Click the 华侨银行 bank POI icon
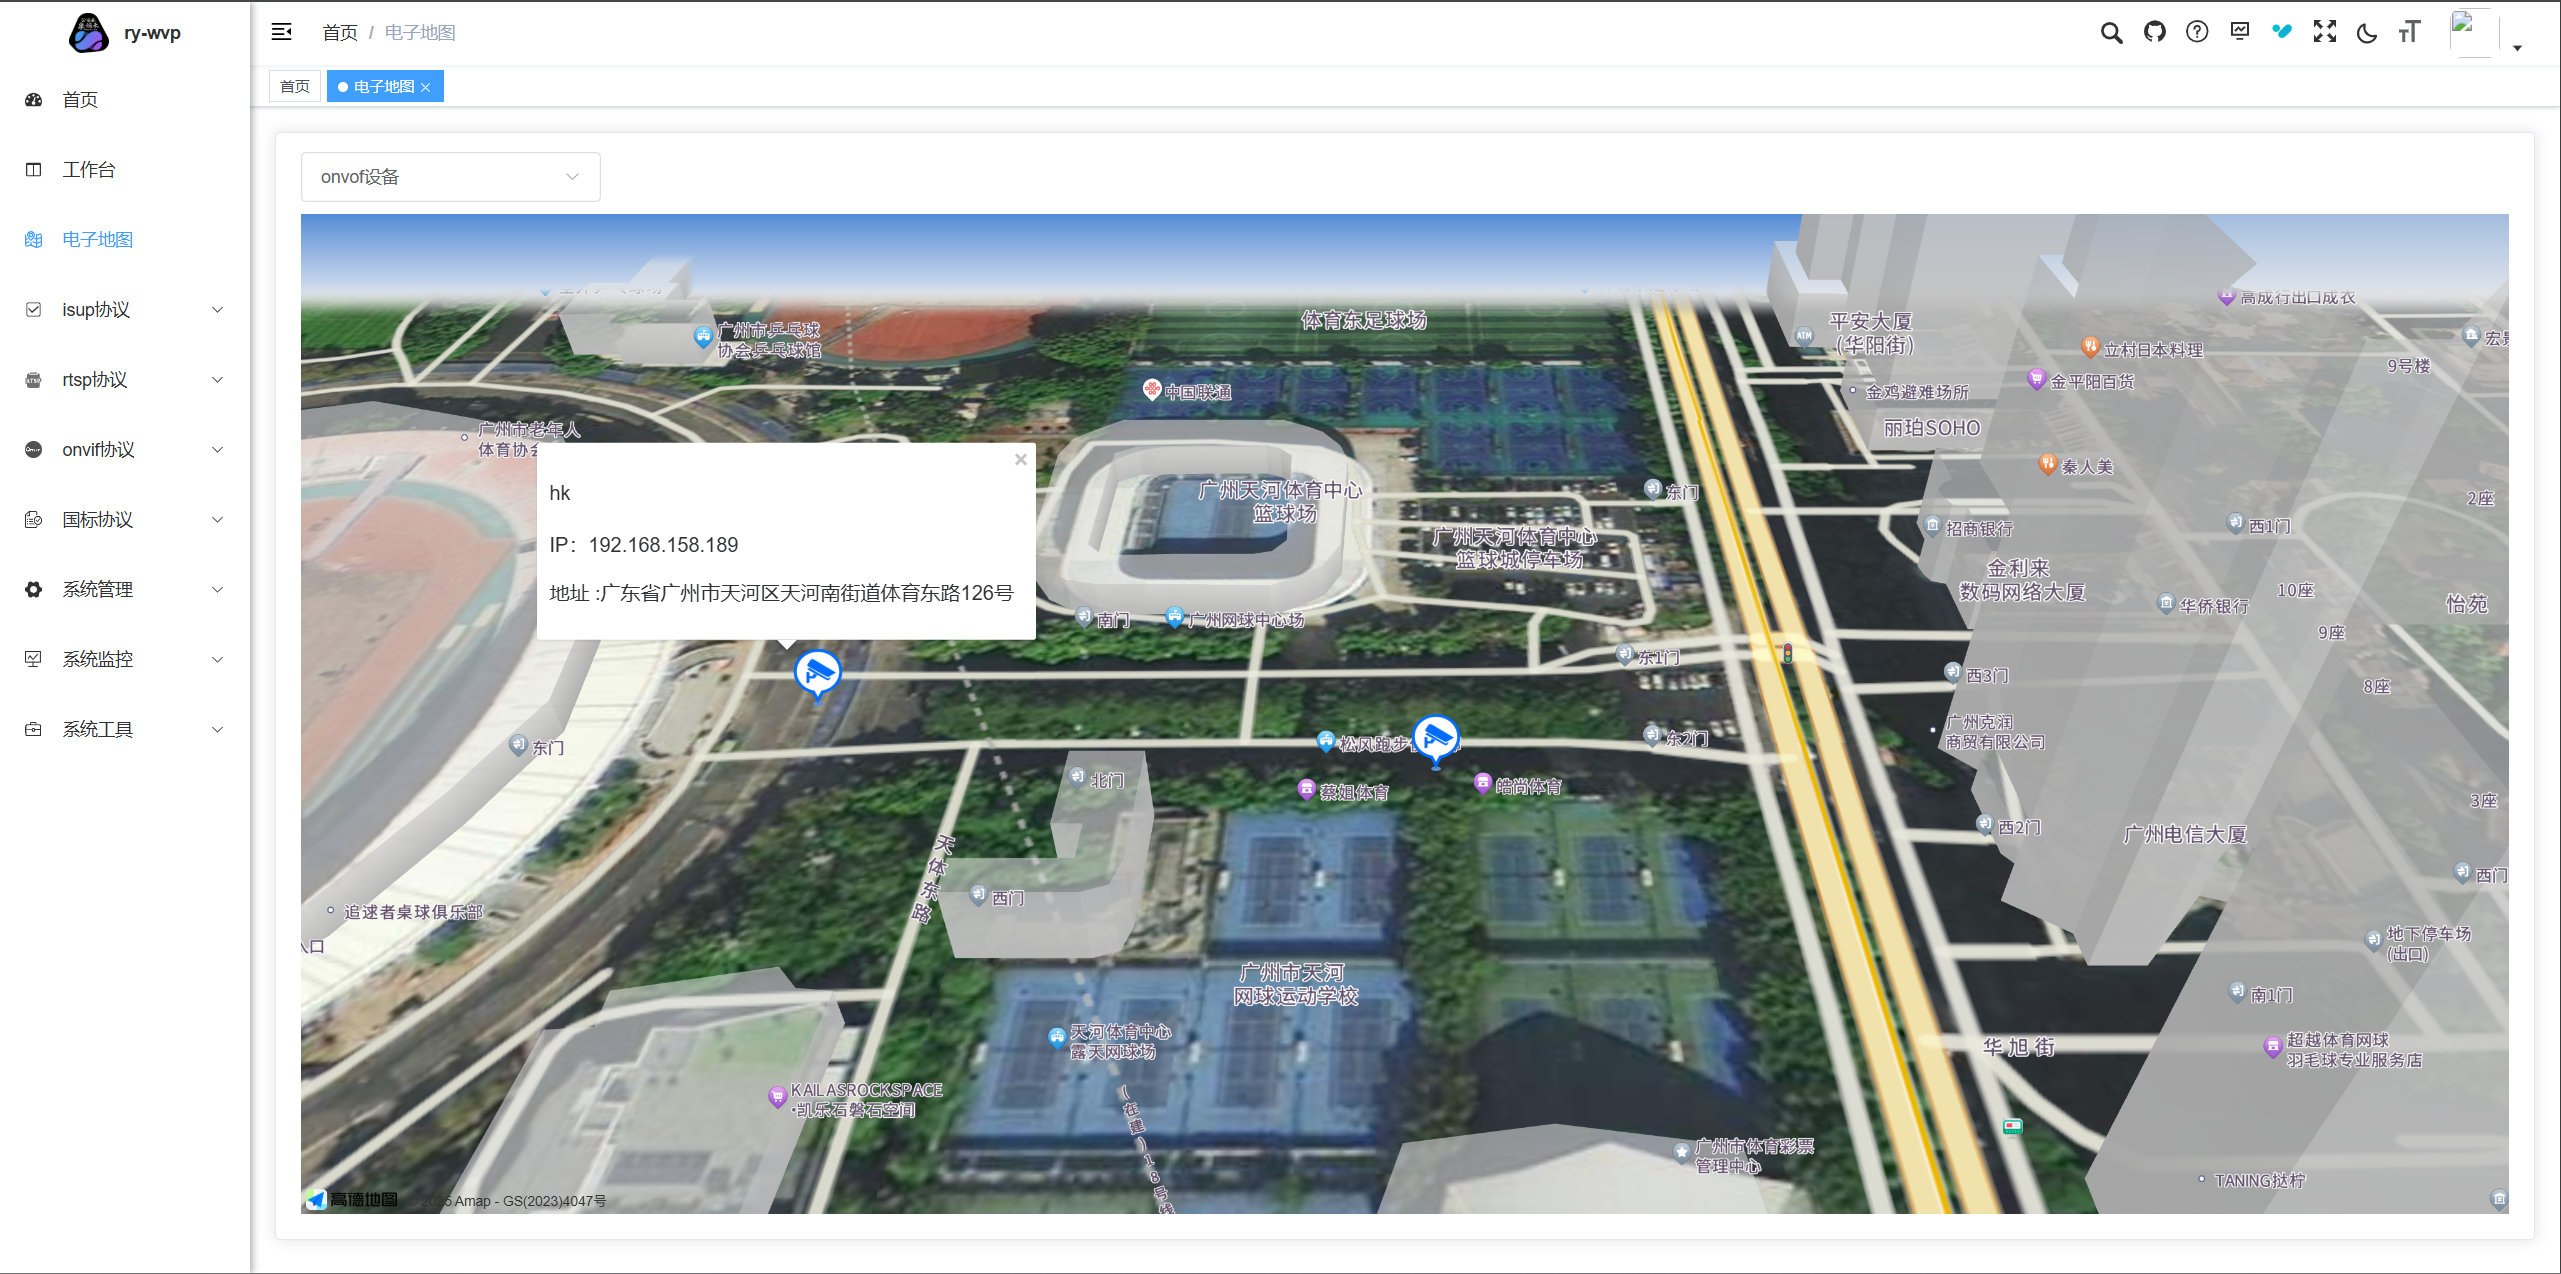Viewport: 2561px width, 1274px height. click(2166, 602)
